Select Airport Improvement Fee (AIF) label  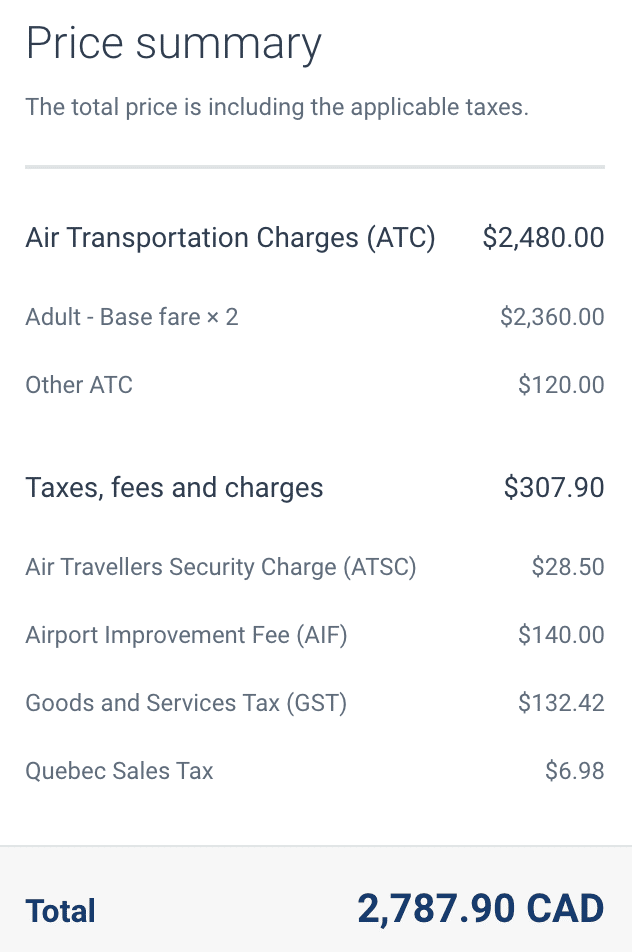(x=186, y=635)
